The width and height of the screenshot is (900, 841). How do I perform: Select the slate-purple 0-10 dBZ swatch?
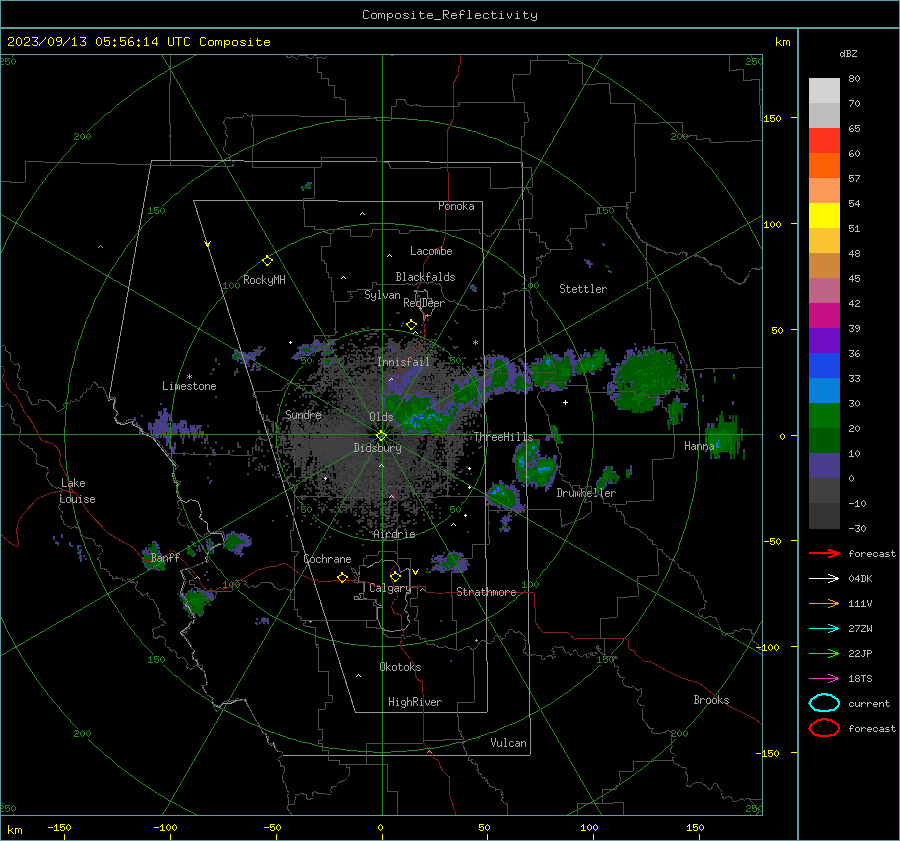(x=824, y=466)
